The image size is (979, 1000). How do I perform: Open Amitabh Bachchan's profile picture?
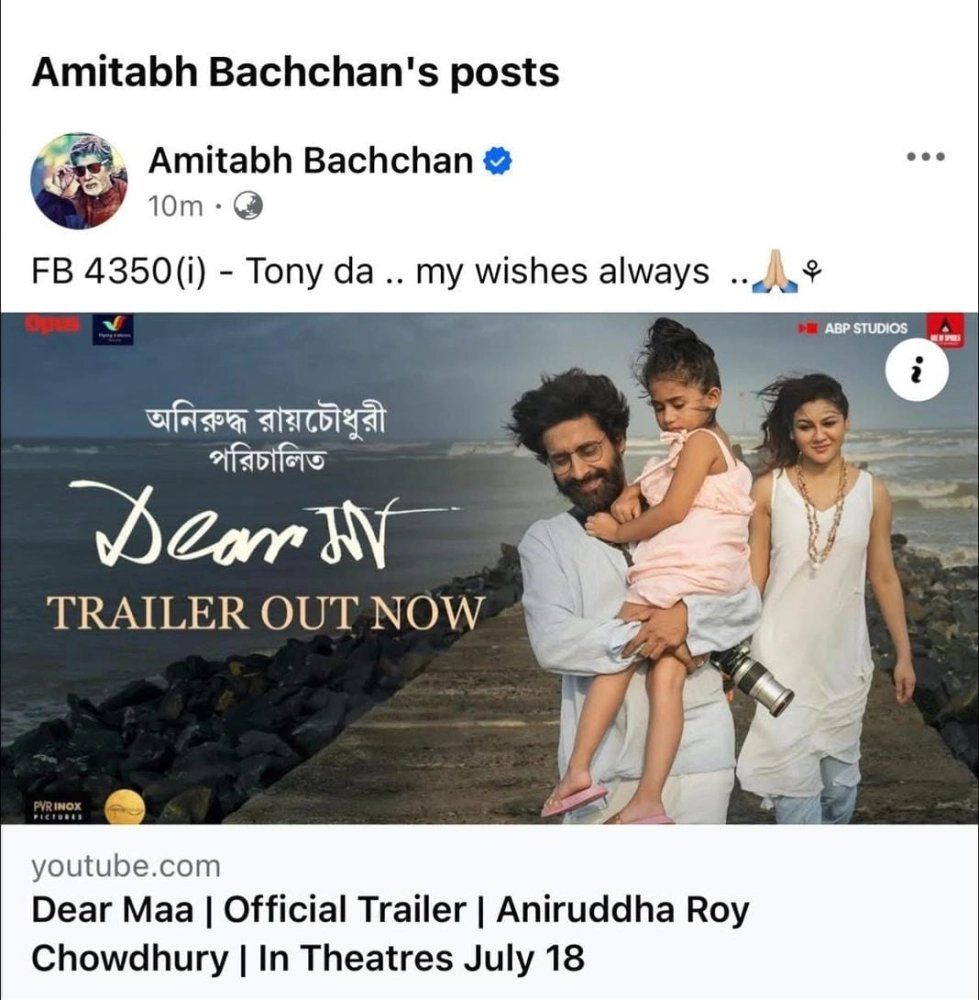(79, 181)
